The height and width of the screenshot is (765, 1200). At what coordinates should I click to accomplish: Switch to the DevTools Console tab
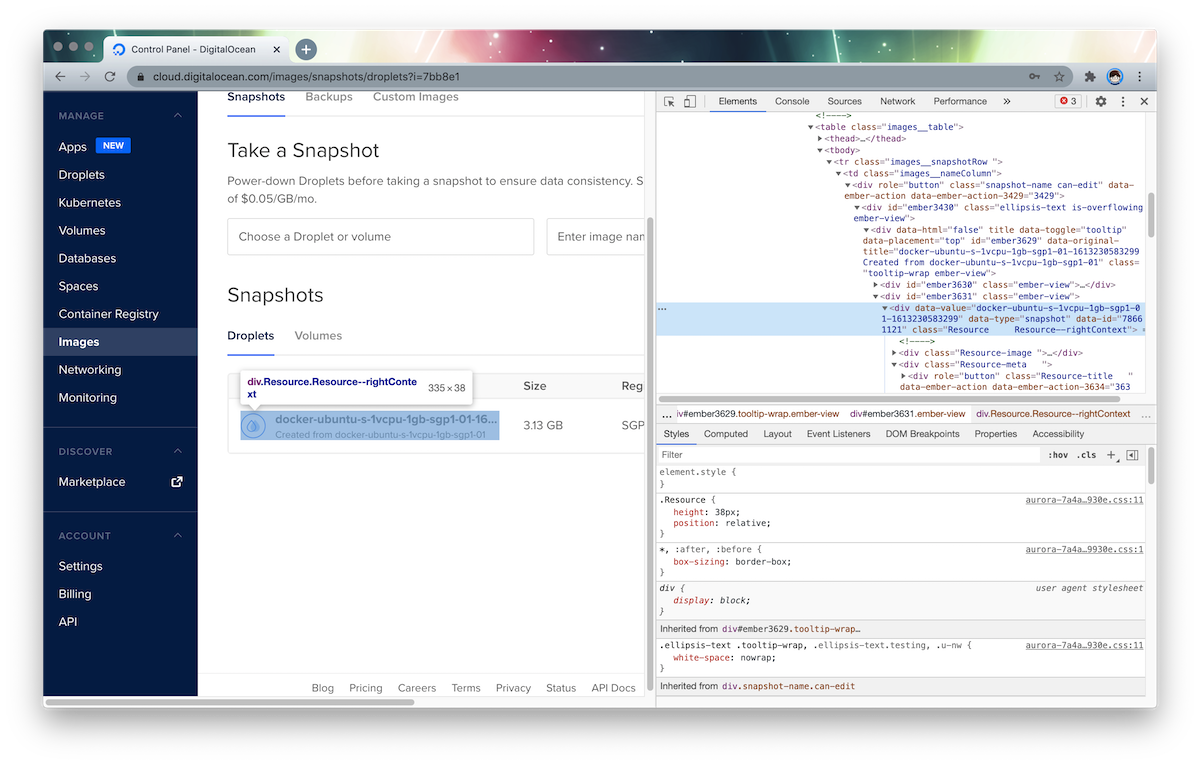[x=792, y=101]
